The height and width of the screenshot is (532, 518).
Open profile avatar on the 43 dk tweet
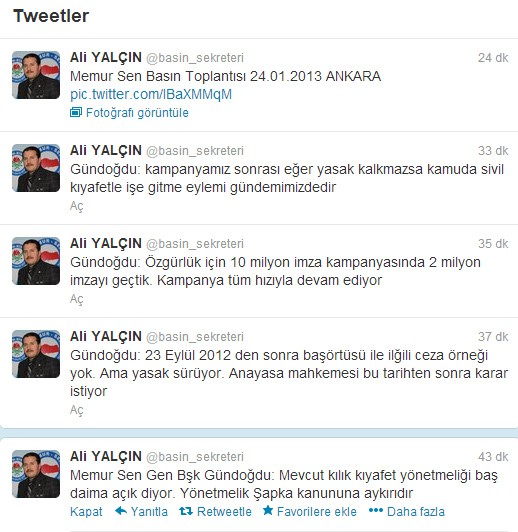[x=36, y=474]
